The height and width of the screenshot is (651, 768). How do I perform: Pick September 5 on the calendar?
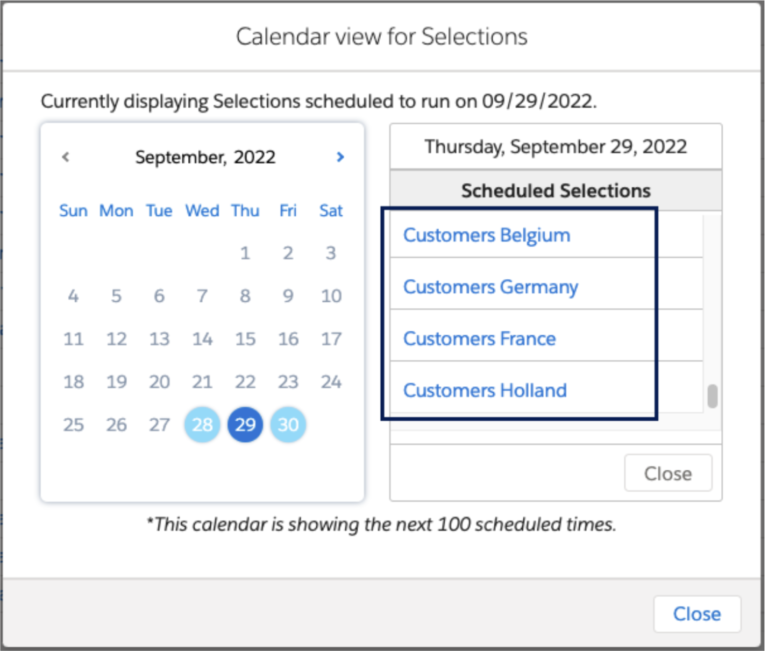116,296
